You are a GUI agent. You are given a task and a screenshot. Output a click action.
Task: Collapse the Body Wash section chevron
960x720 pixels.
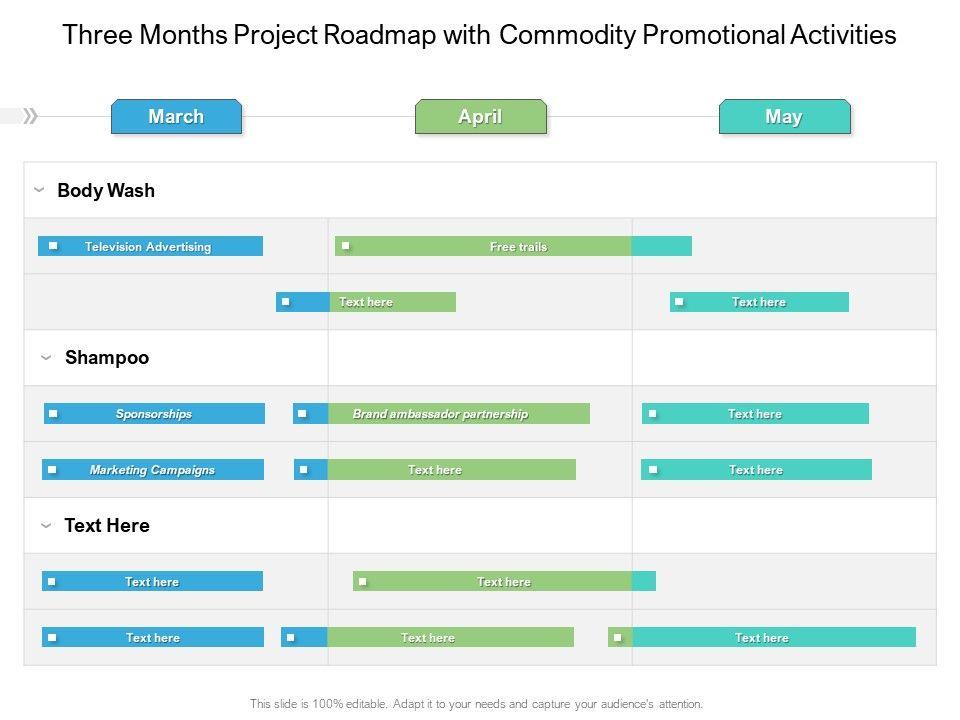(39, 189)
